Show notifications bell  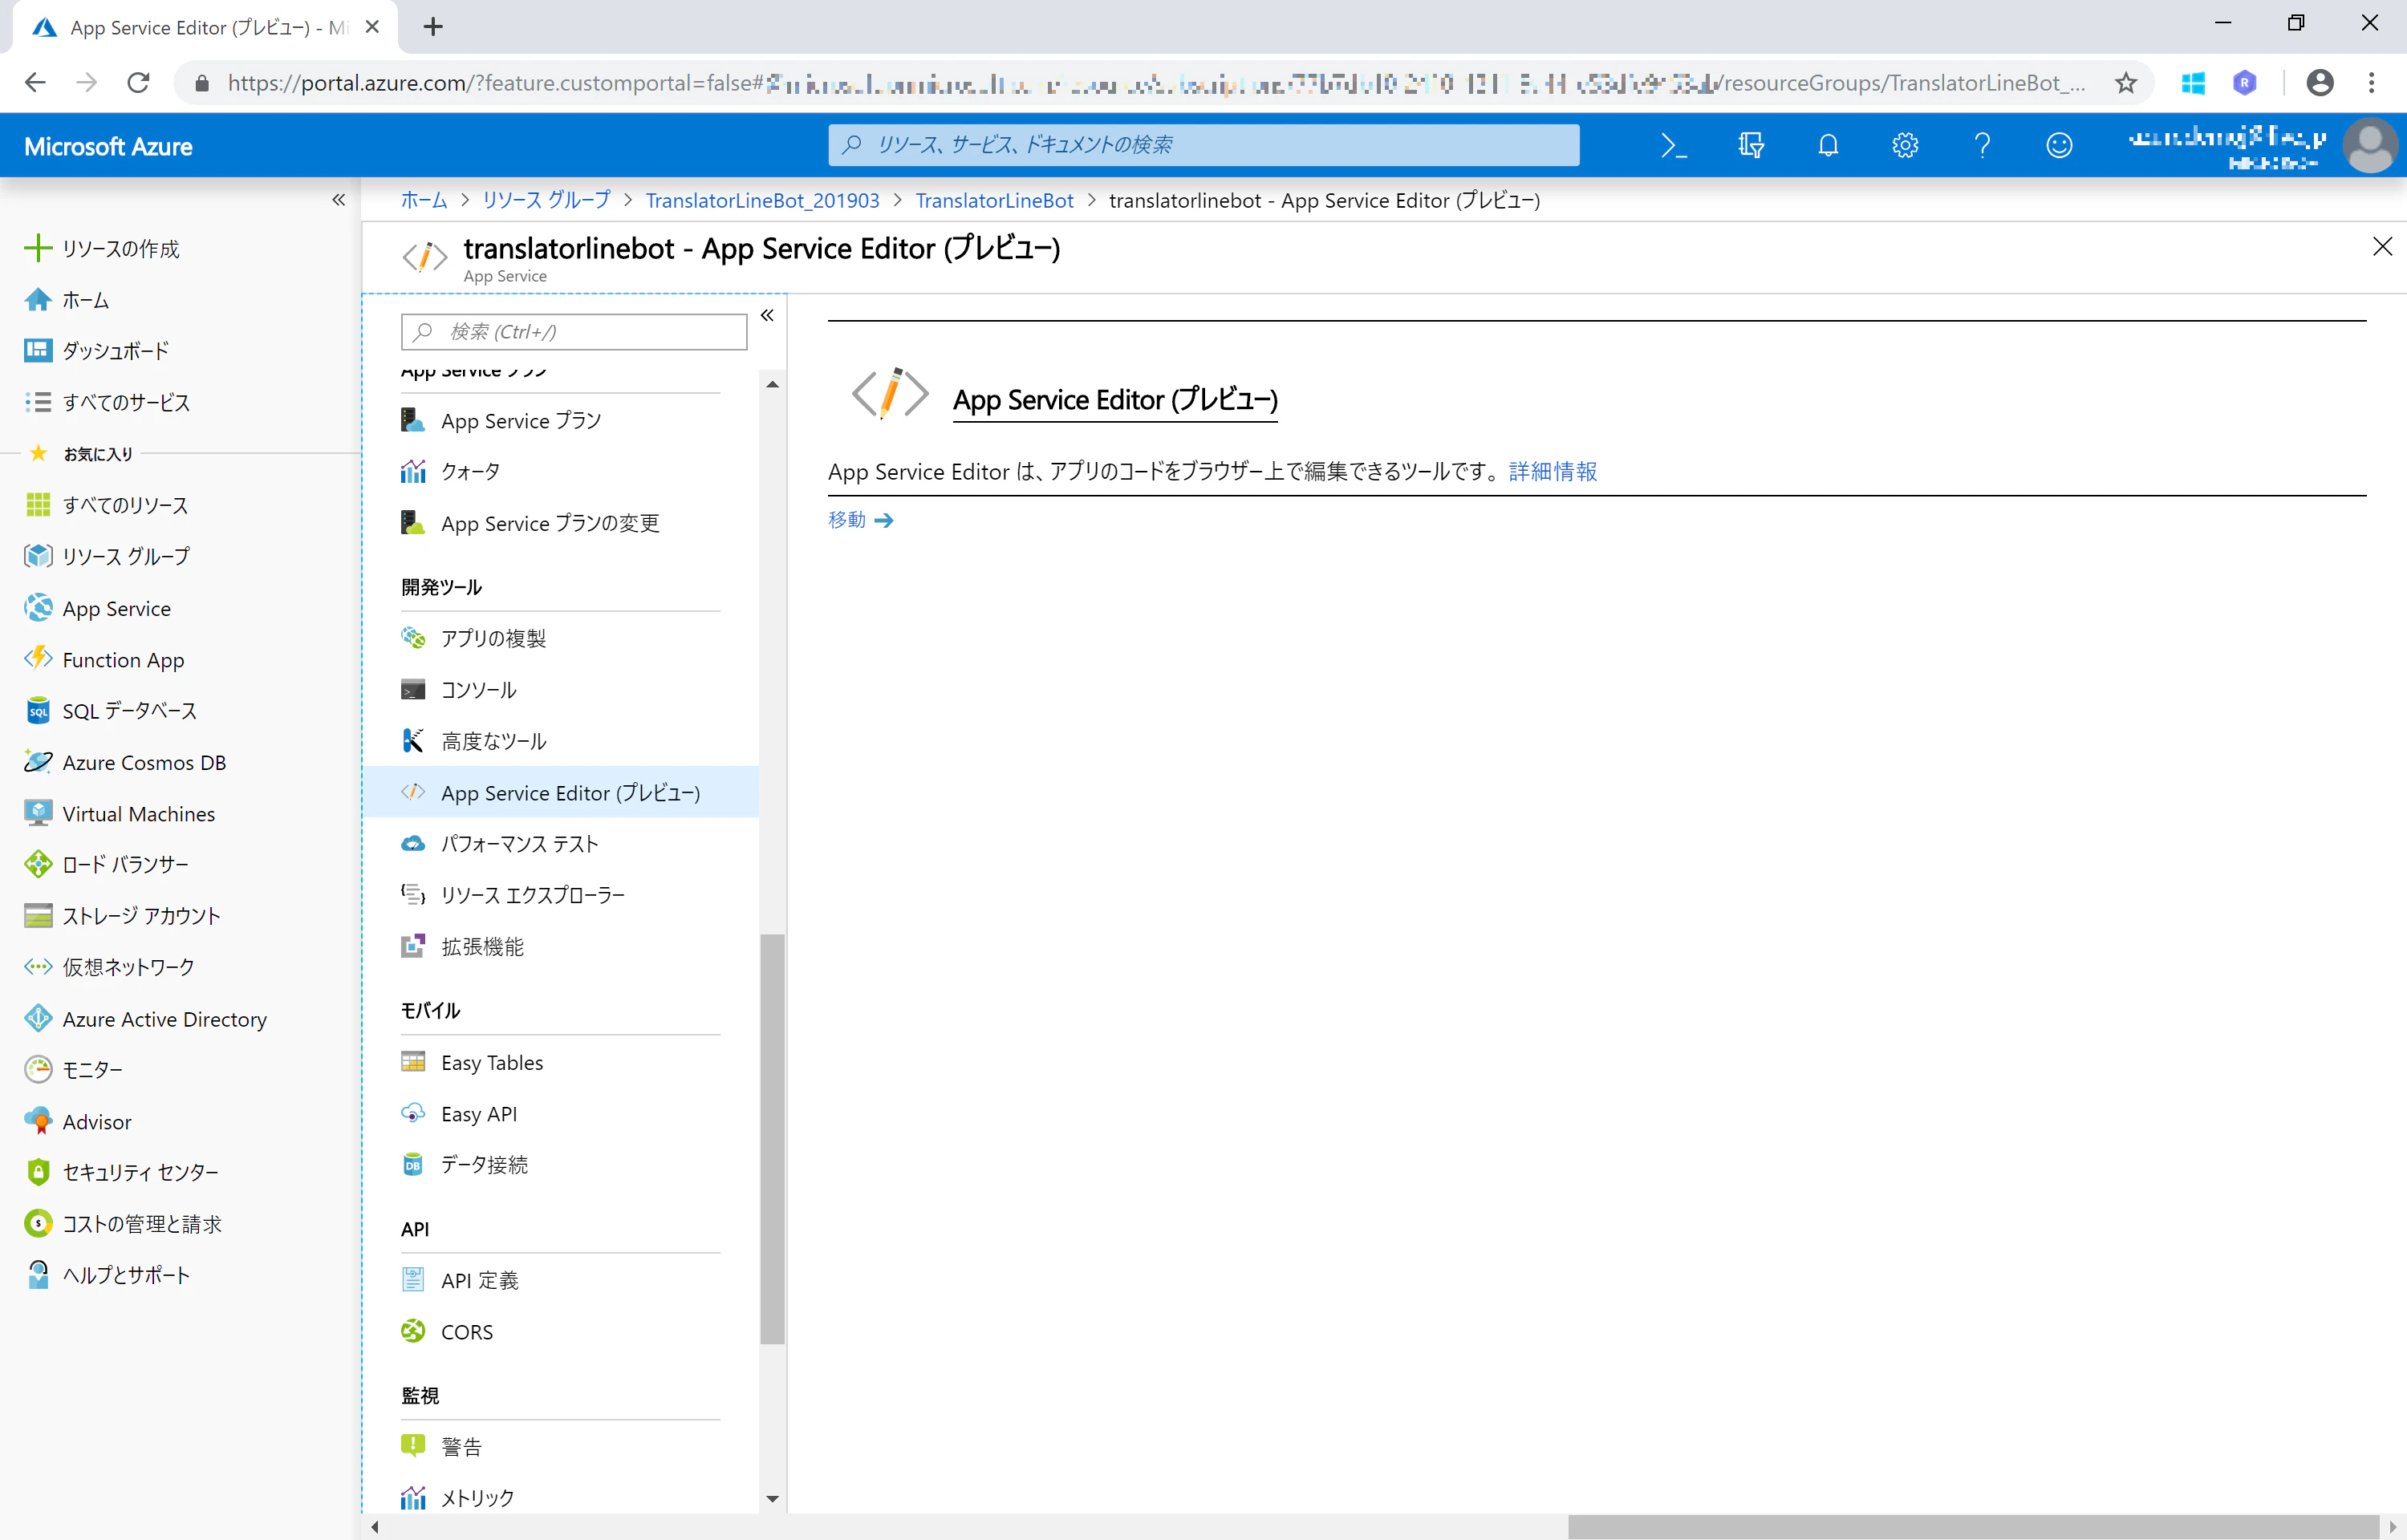click(x=1828, y=145)
